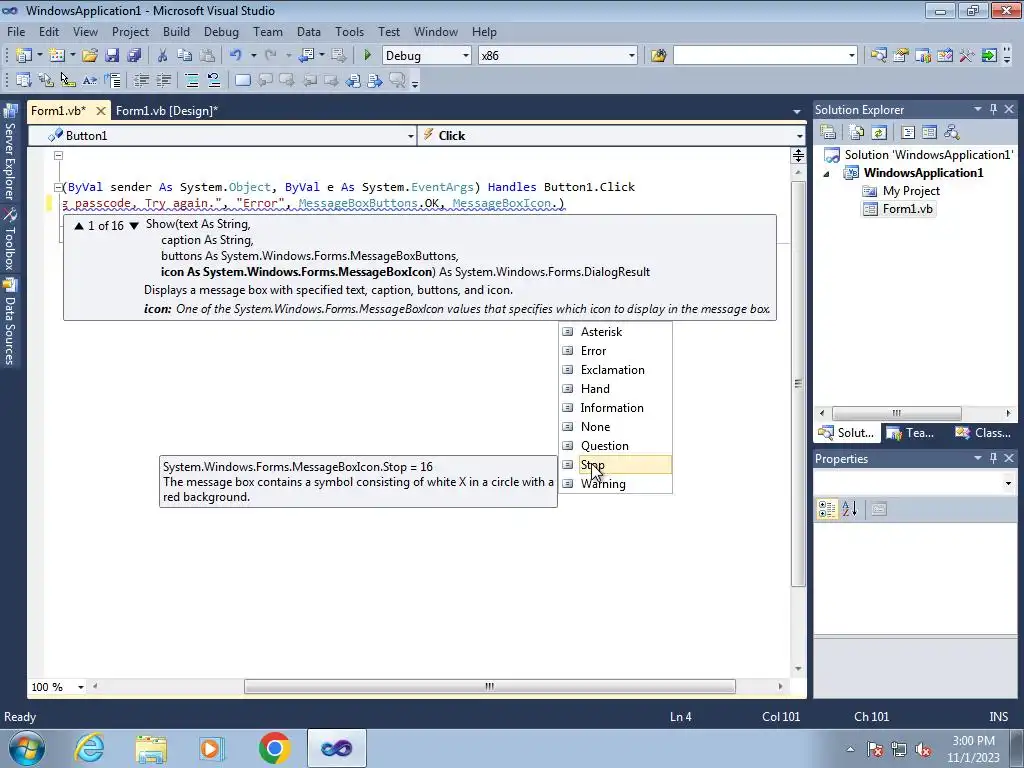This screenshot has height=768, width=1024.
Task: Show next Show overload with down arrow
Action: 134,225
